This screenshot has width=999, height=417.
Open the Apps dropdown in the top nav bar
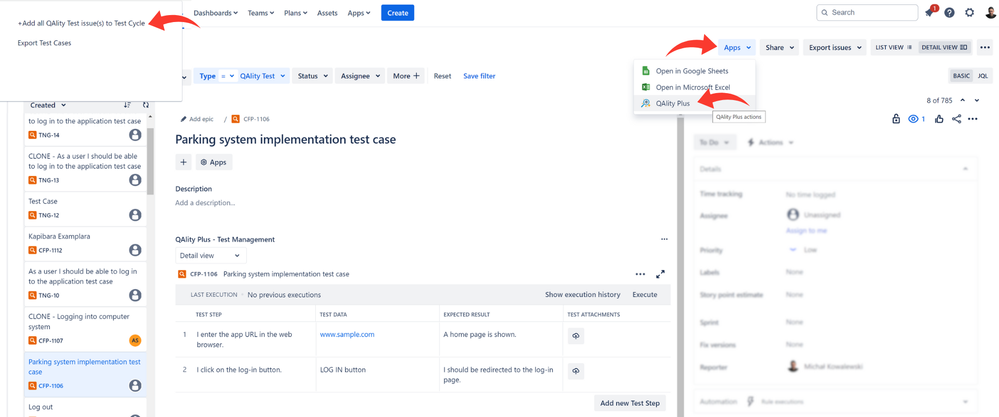click(x=359, y=13)
